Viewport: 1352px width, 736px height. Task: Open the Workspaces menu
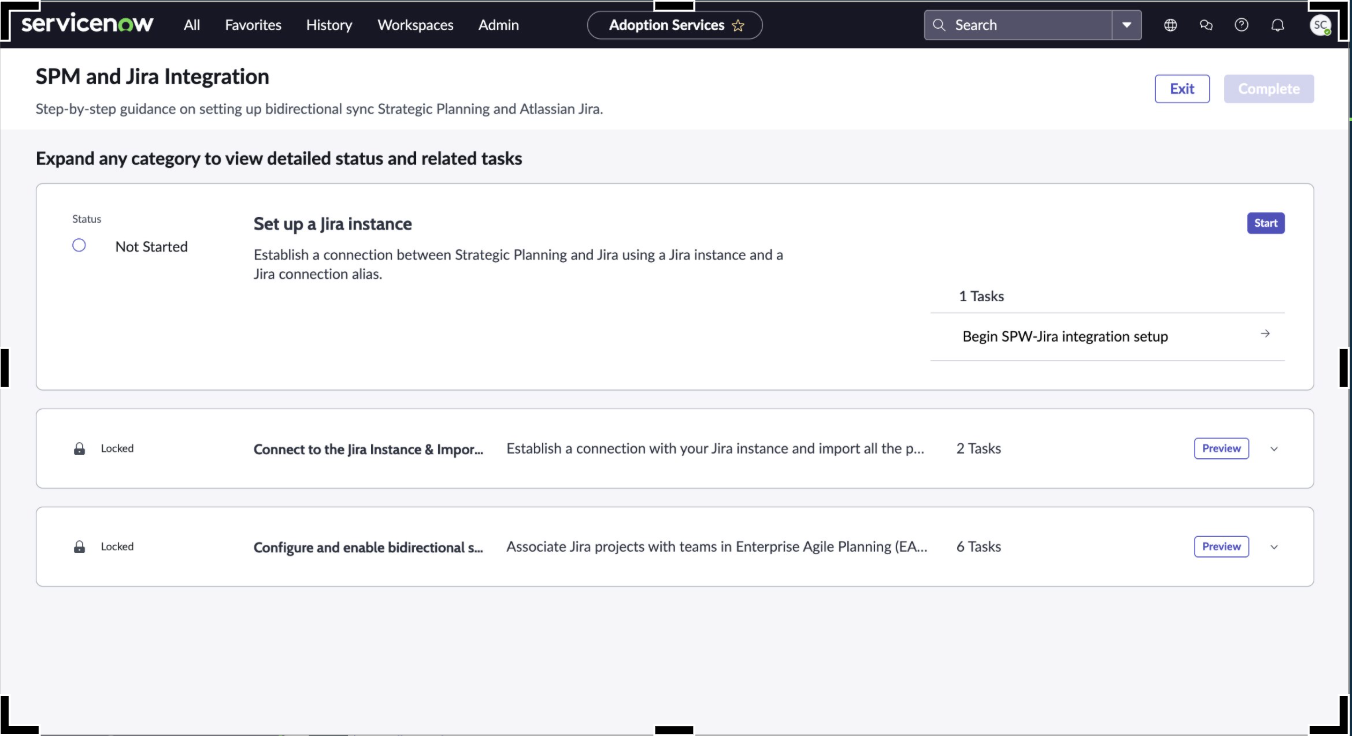415,25
